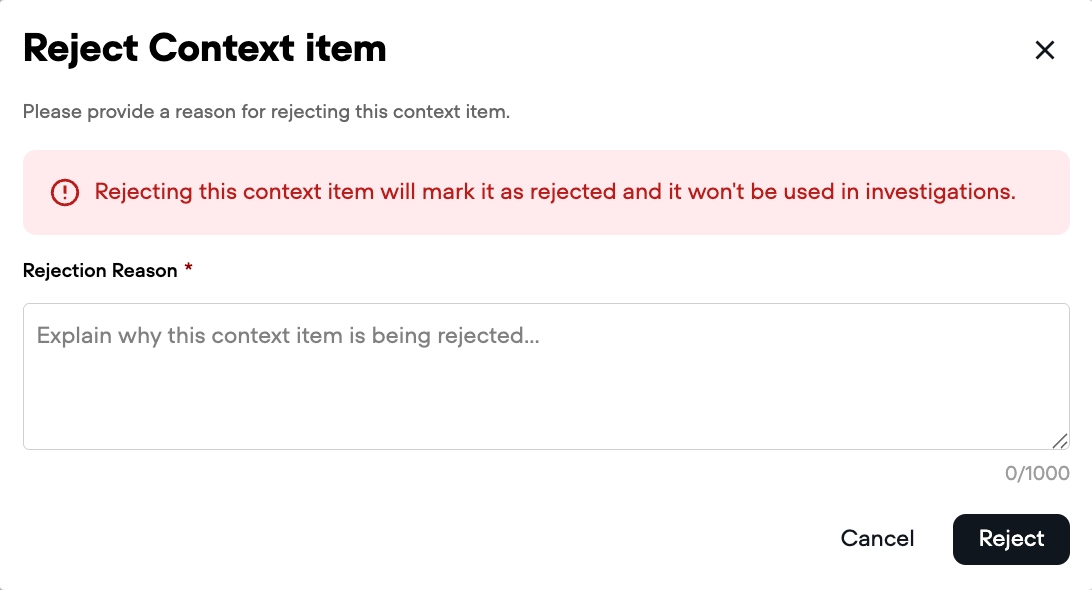Confirm with the black Reject button
The width and height of the screenshot is (1092, 590).
(x=1011, y=539)
